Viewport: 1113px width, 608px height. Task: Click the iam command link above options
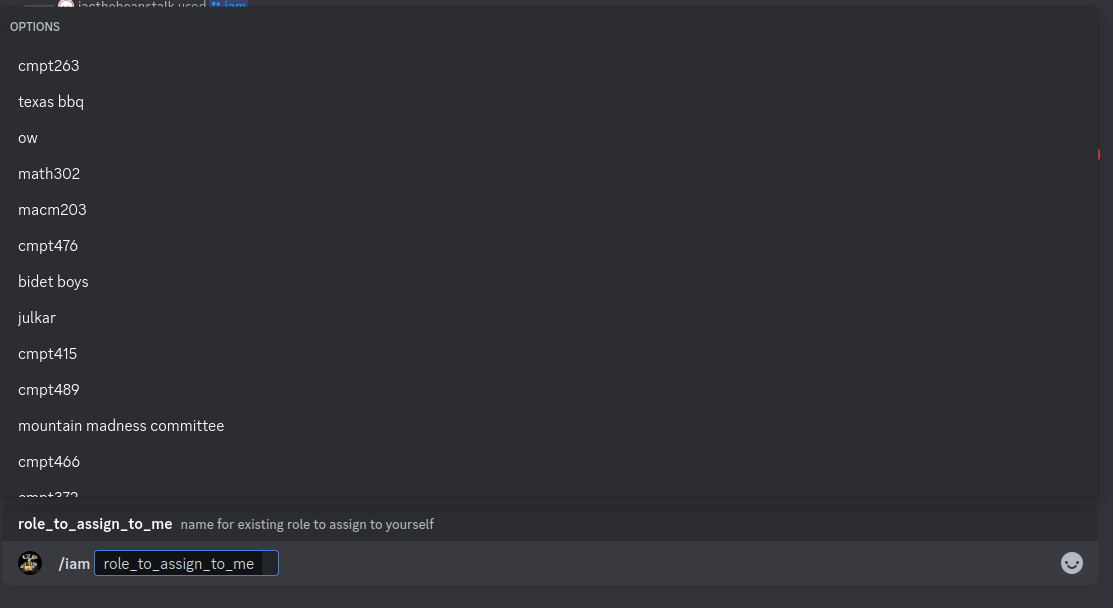(x=229, y=4)
